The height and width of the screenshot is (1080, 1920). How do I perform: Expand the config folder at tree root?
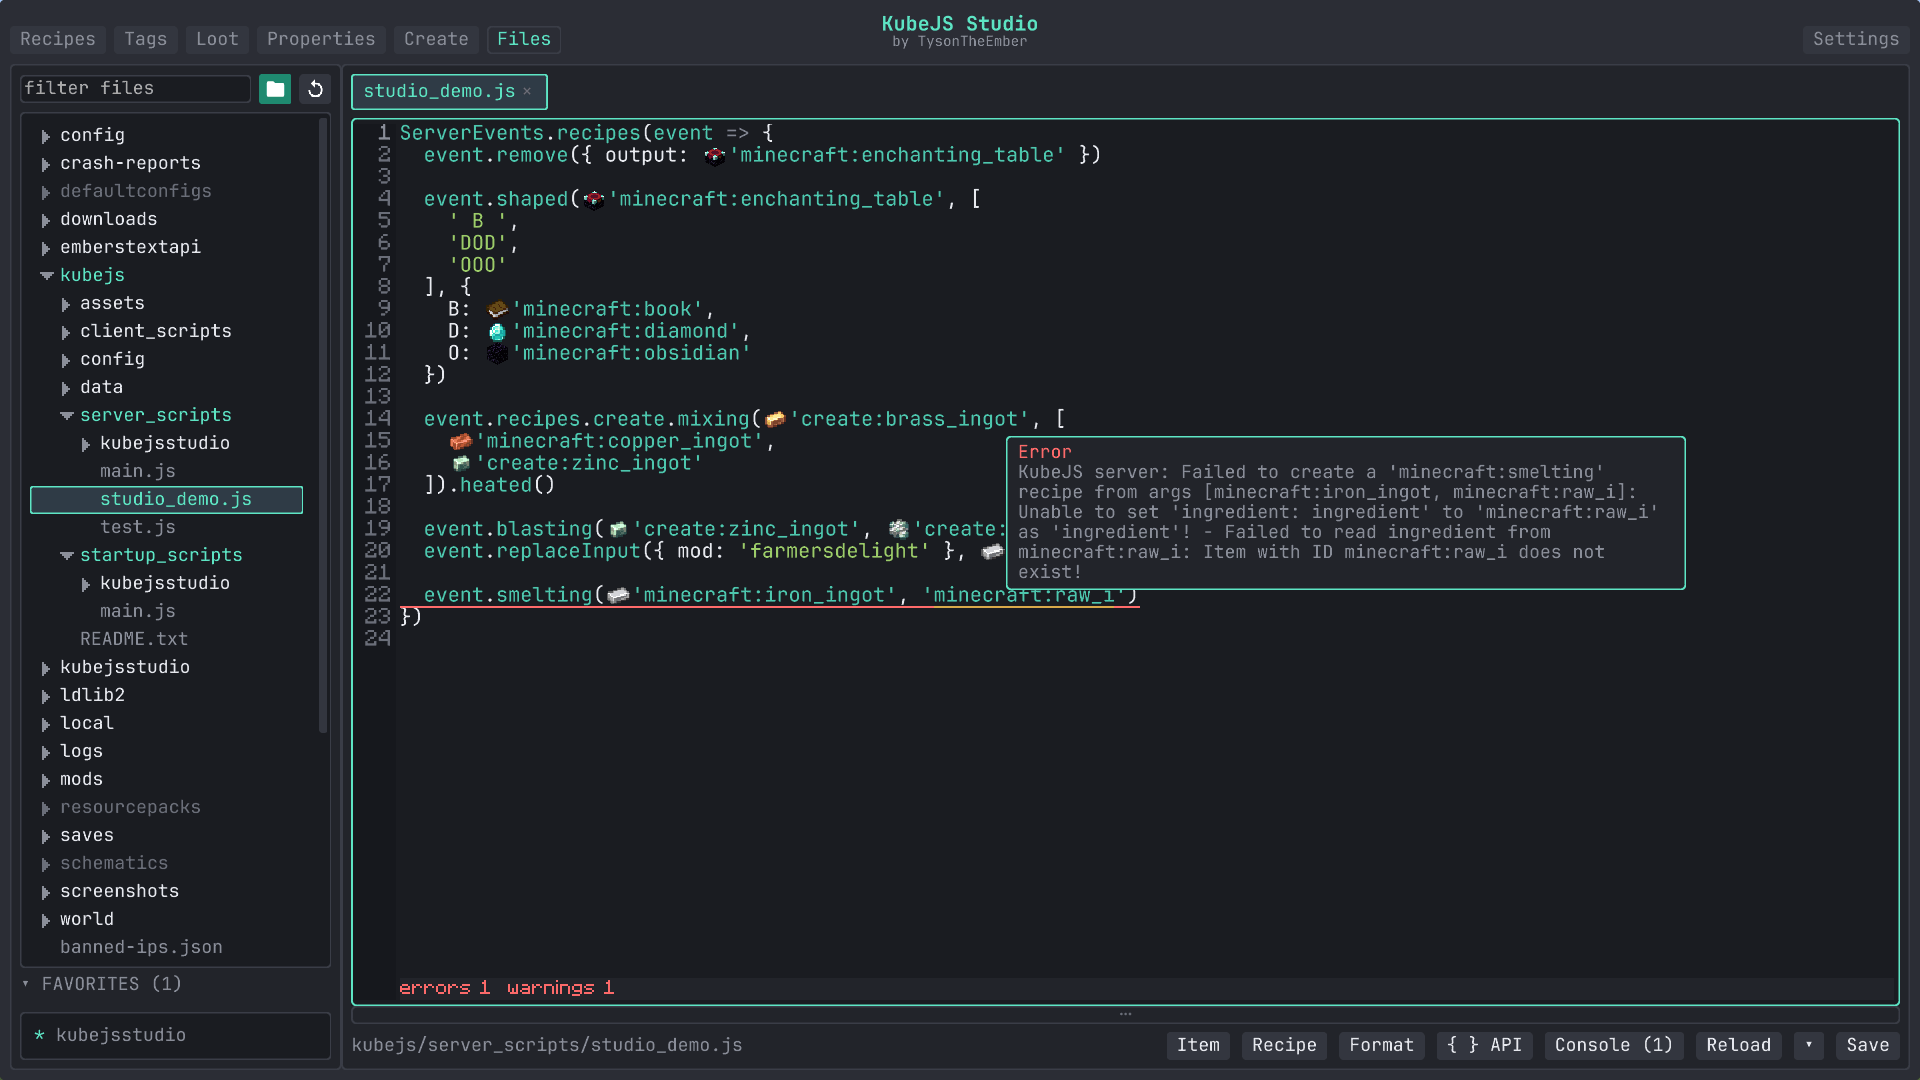tap(46, 136)
